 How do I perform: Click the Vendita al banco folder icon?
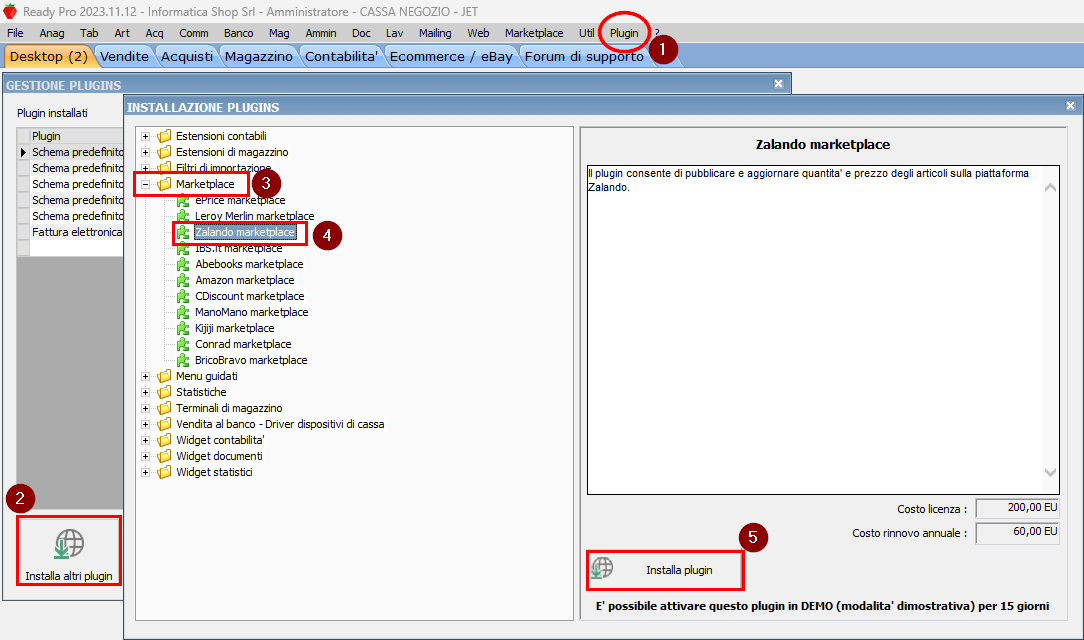point(164,424)
